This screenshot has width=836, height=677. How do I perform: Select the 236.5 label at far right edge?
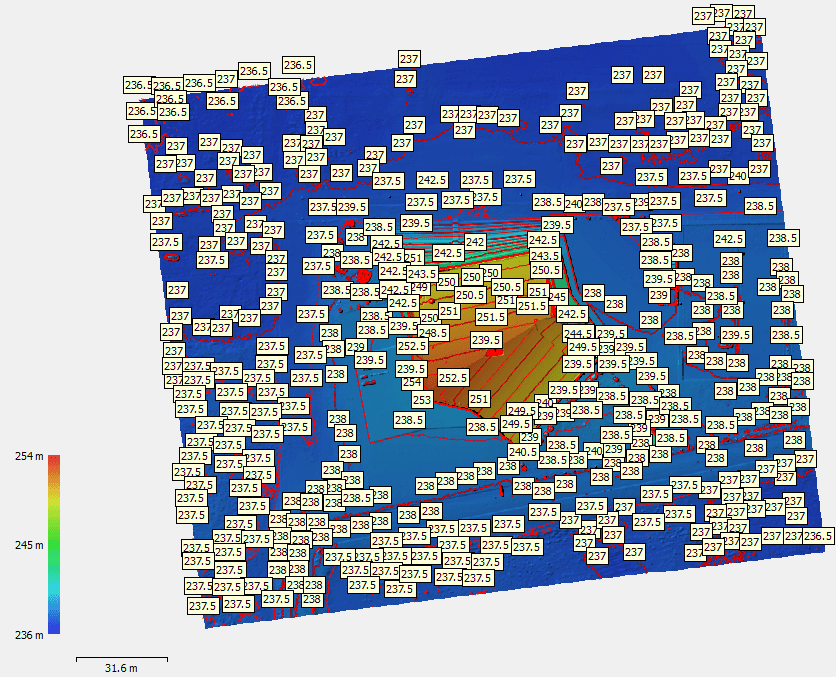pos(818,537)
